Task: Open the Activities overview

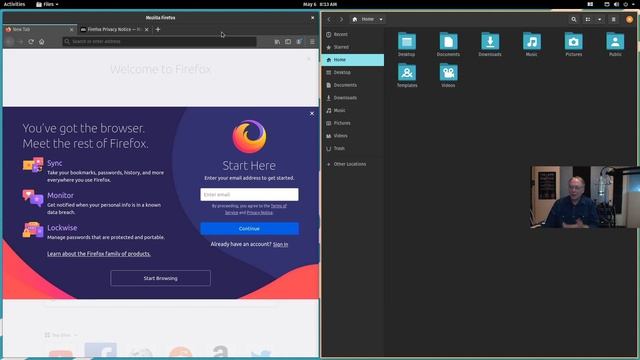Action: click(x=14, y=4)
